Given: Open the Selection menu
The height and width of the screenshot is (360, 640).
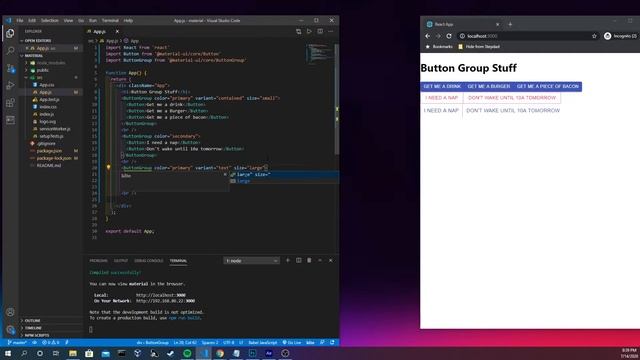Looking at the screenshot, I should [49, 20].
